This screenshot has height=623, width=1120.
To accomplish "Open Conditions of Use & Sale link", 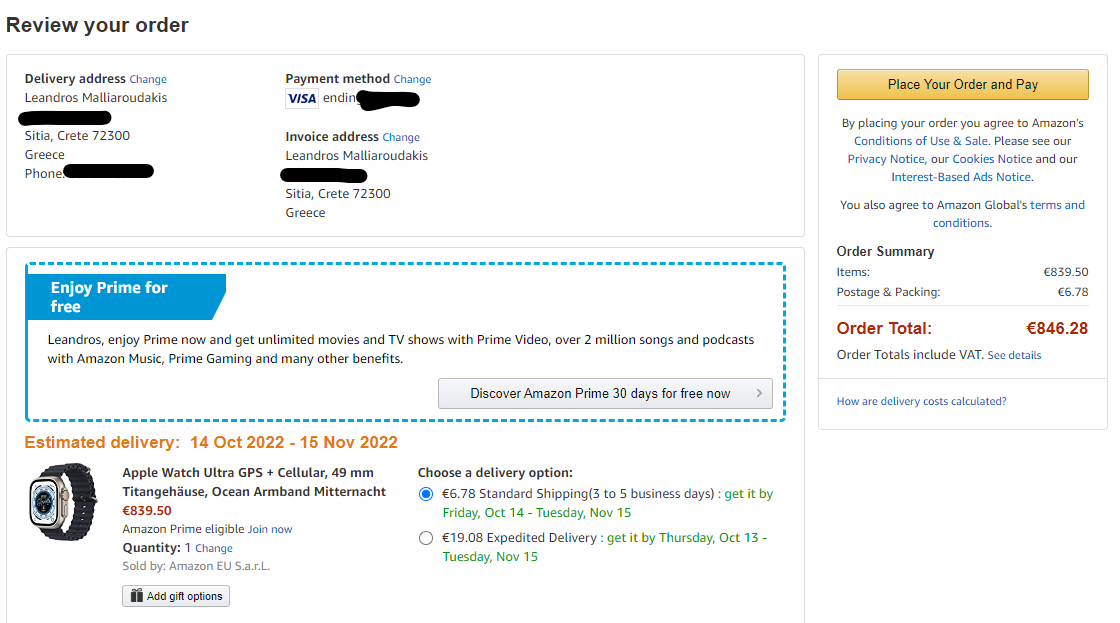I will (x=921, y=141).
